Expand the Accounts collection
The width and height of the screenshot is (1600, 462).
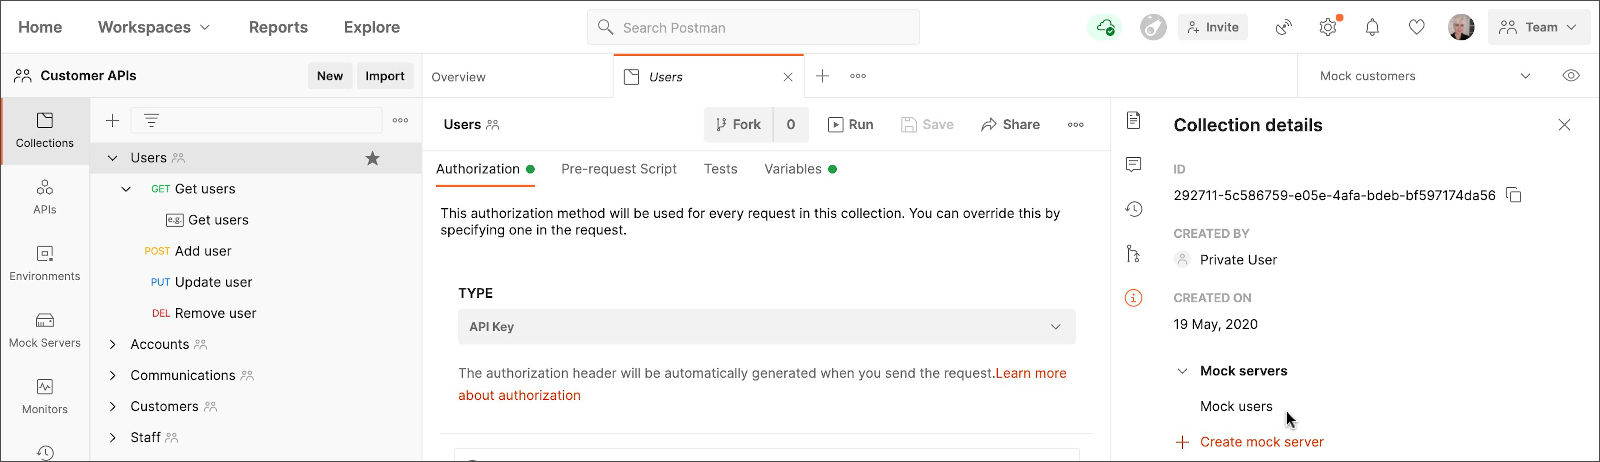[x=112, y=344]
